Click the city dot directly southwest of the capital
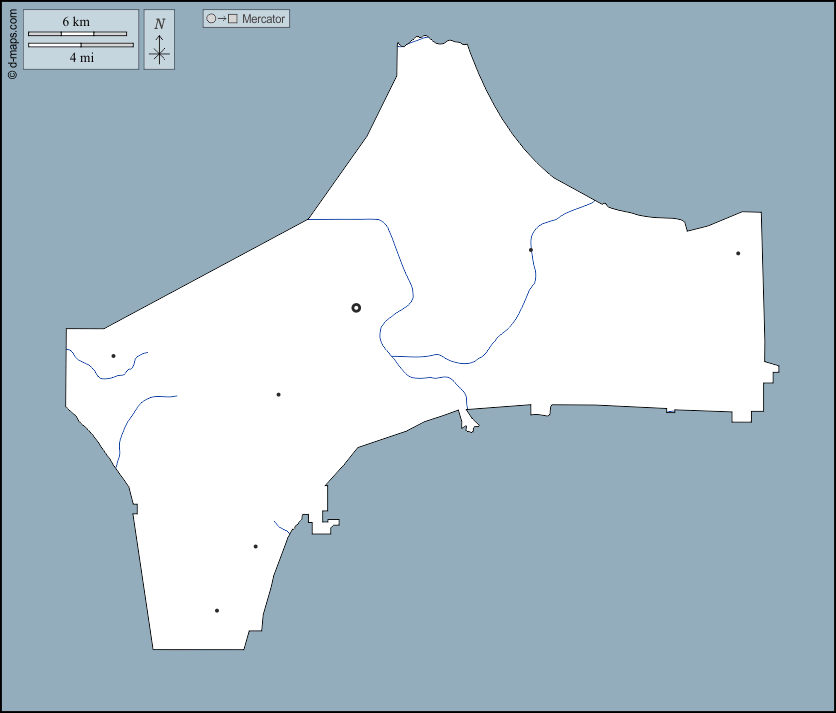 (278, 395)
